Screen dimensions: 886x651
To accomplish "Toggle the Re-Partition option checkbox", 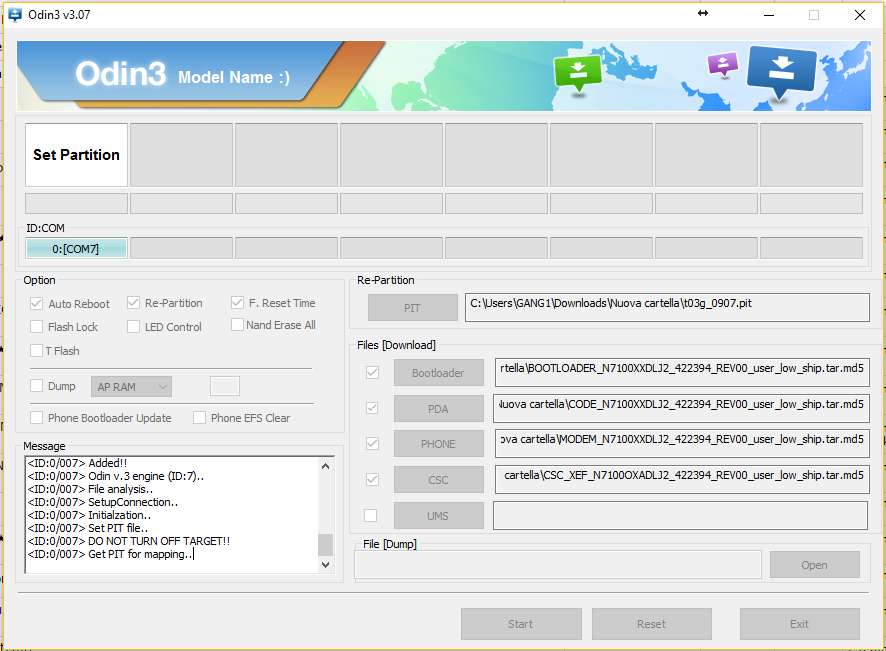I will pyautogui.click(x=133, y=303).
